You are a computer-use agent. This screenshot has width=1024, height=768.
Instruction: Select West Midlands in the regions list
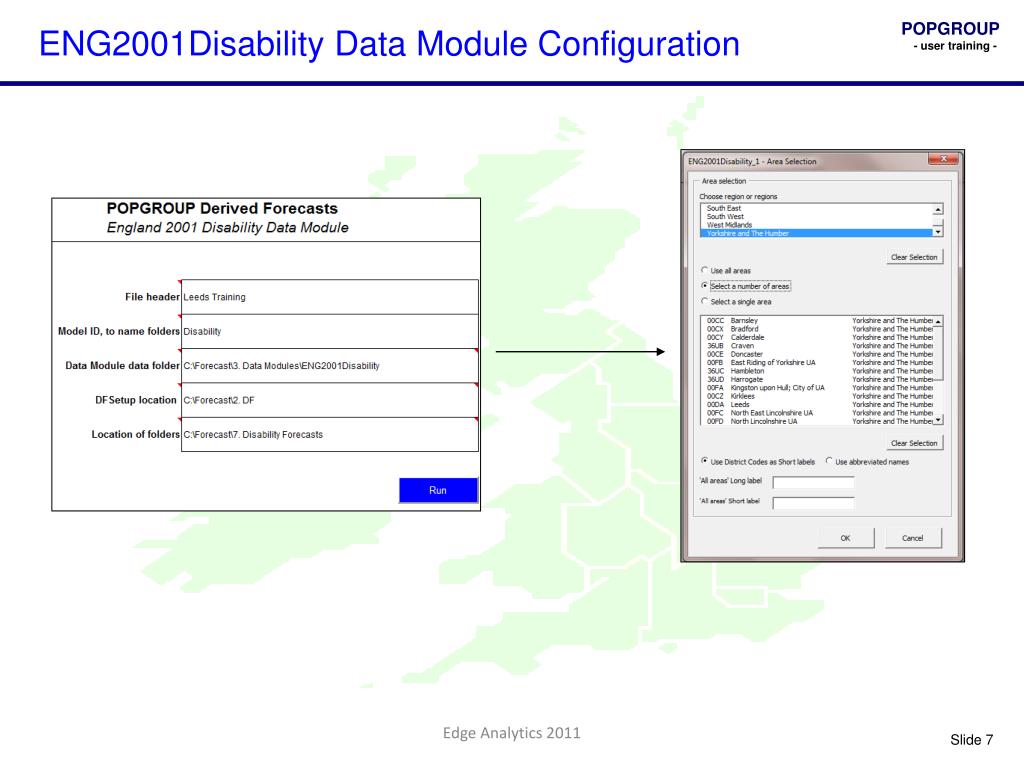[816, 225]
